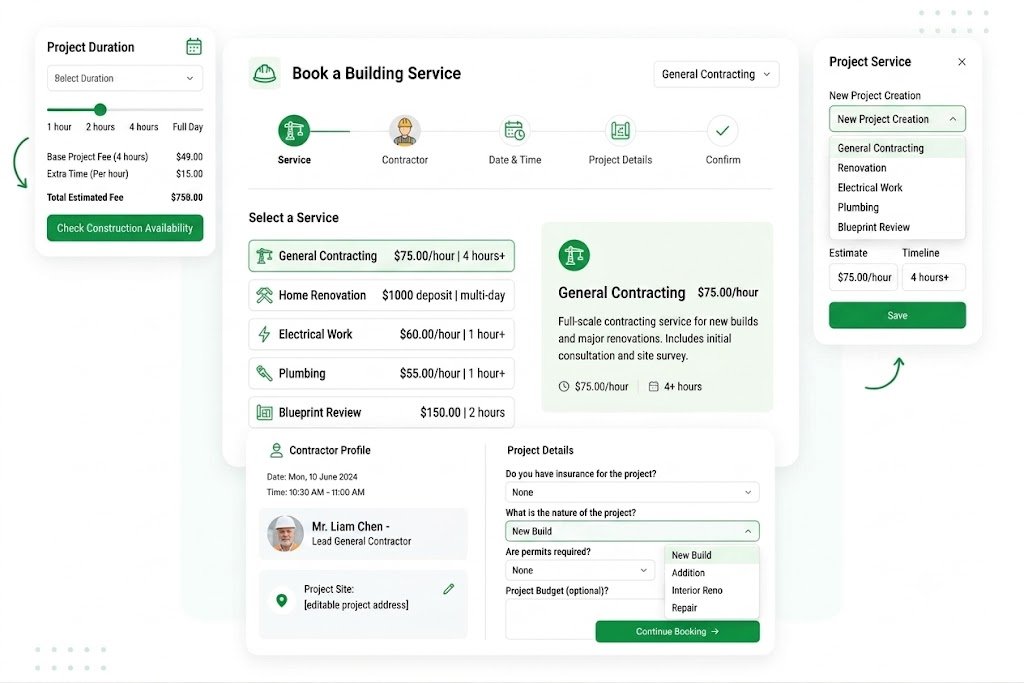This screenshot has width=1024, height=683.
Task: Select Home Renovation $1000 deposit row
Action: pos(381,295)
